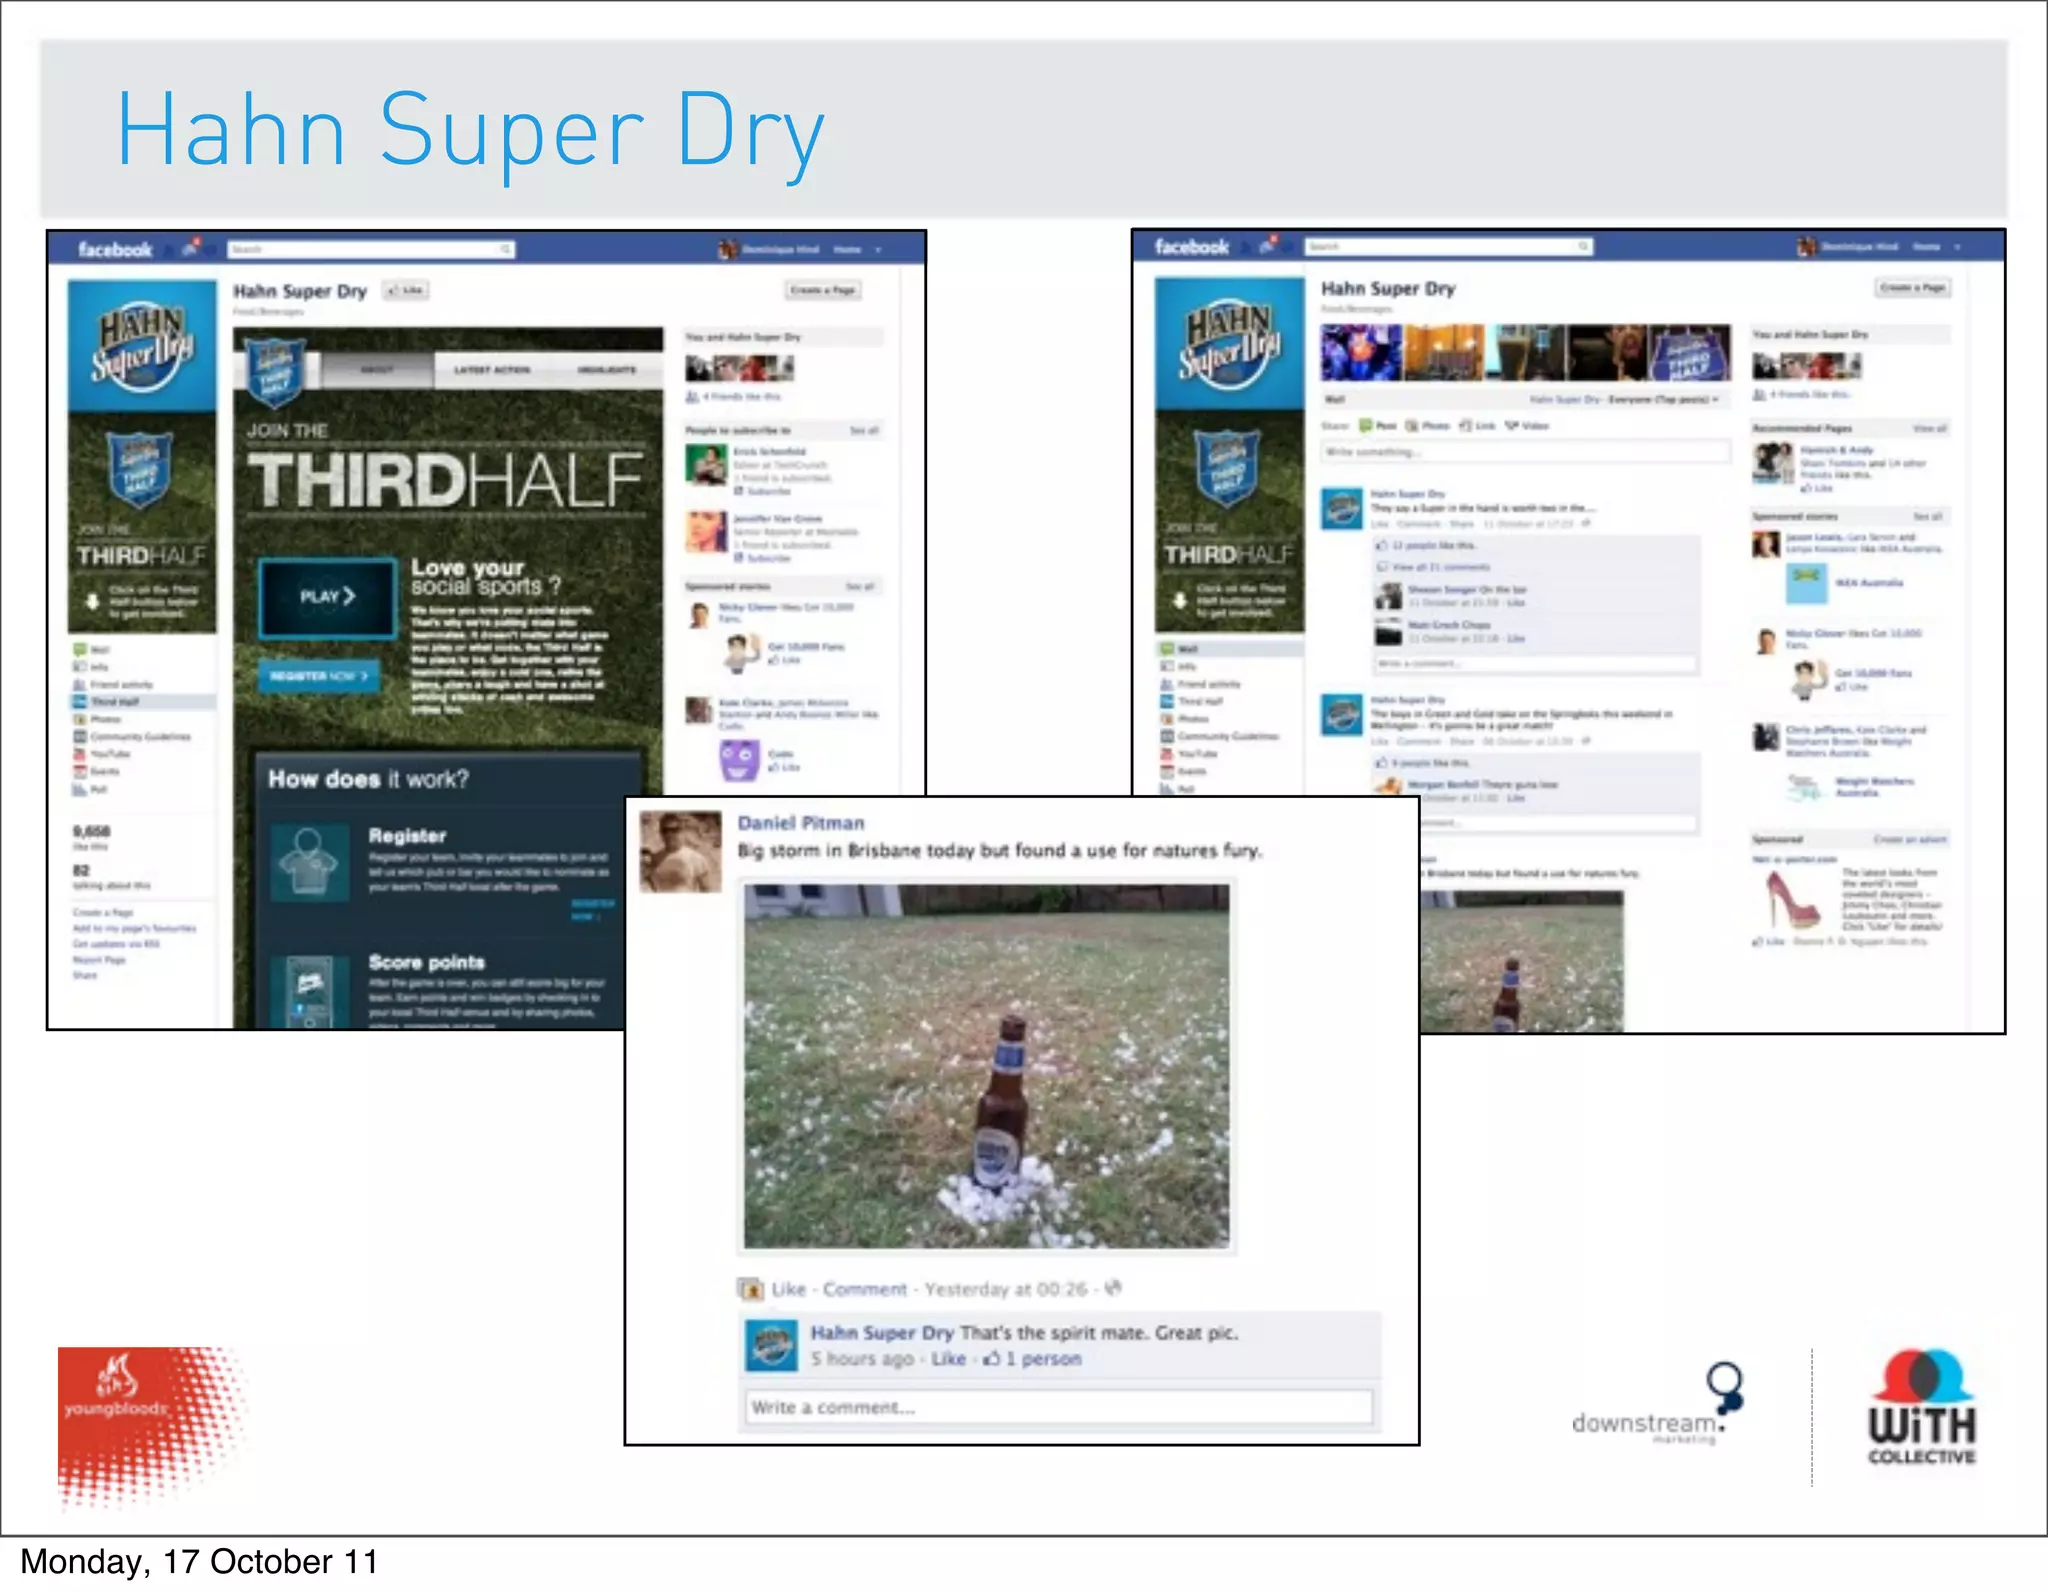Select the Latest Action tab
Screen dimensions: 2048x1593
click(492, 370)
